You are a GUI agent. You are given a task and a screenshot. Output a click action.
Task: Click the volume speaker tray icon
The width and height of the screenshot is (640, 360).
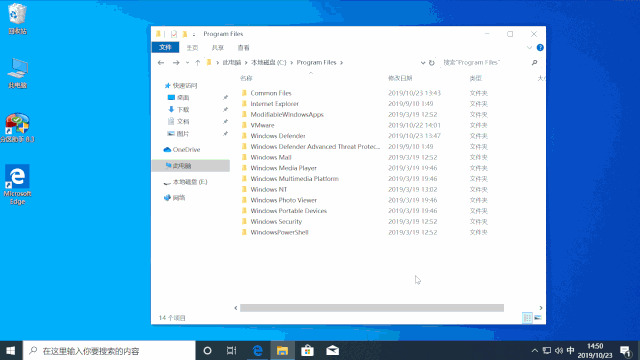[559, 351]
